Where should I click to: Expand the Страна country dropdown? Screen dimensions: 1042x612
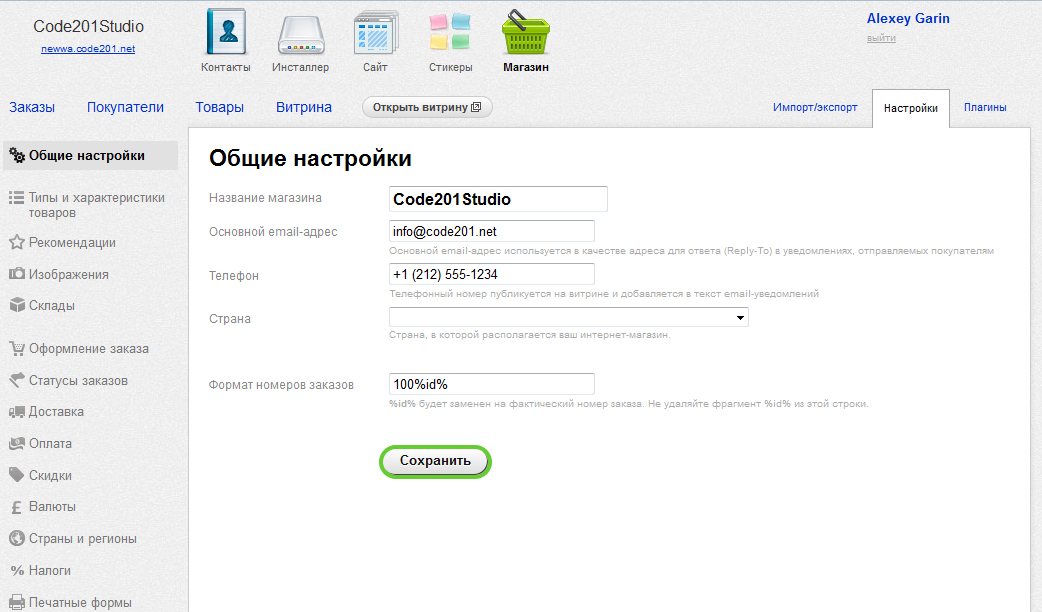568,317
